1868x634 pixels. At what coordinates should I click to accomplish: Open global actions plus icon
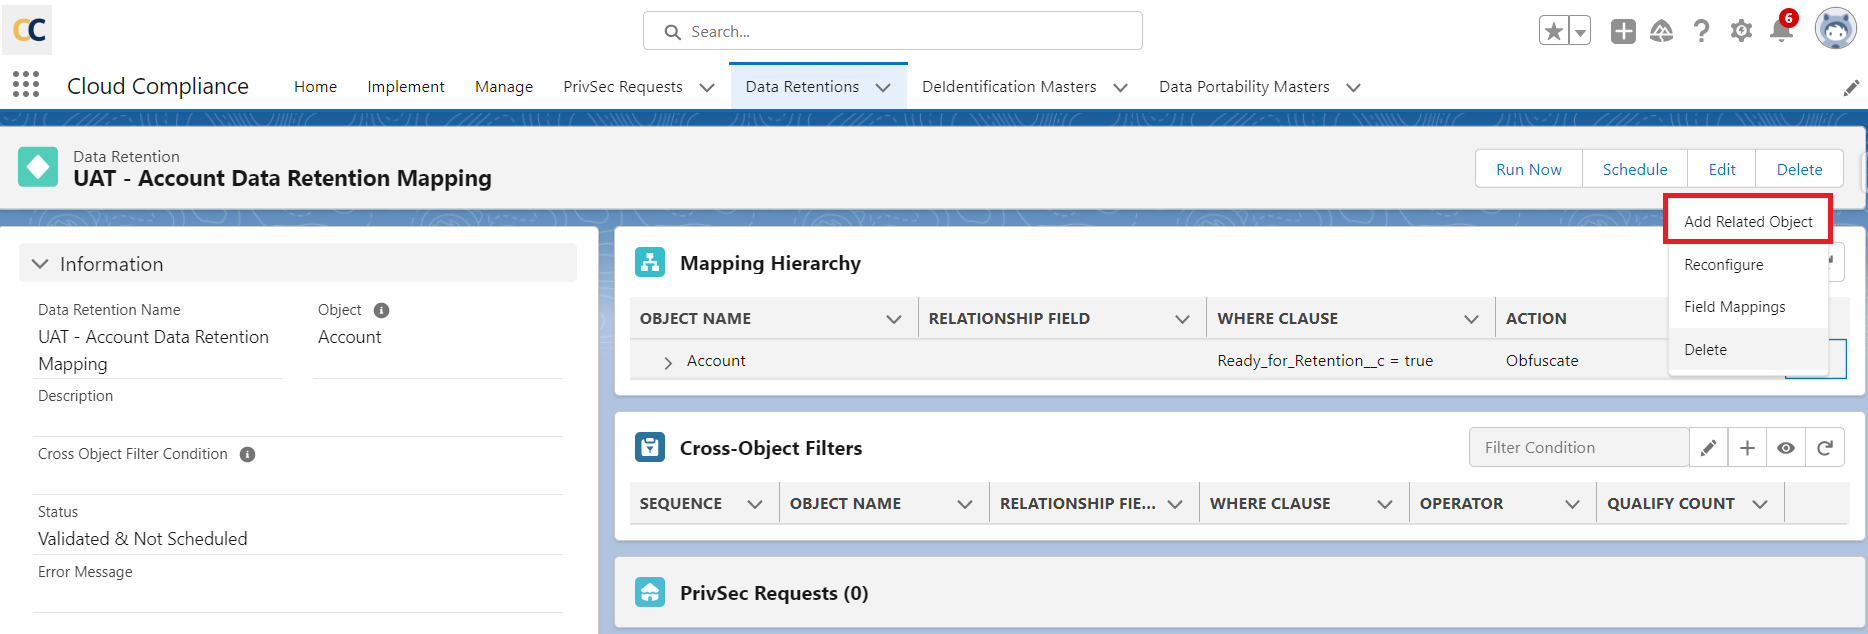pos(1623,32)
